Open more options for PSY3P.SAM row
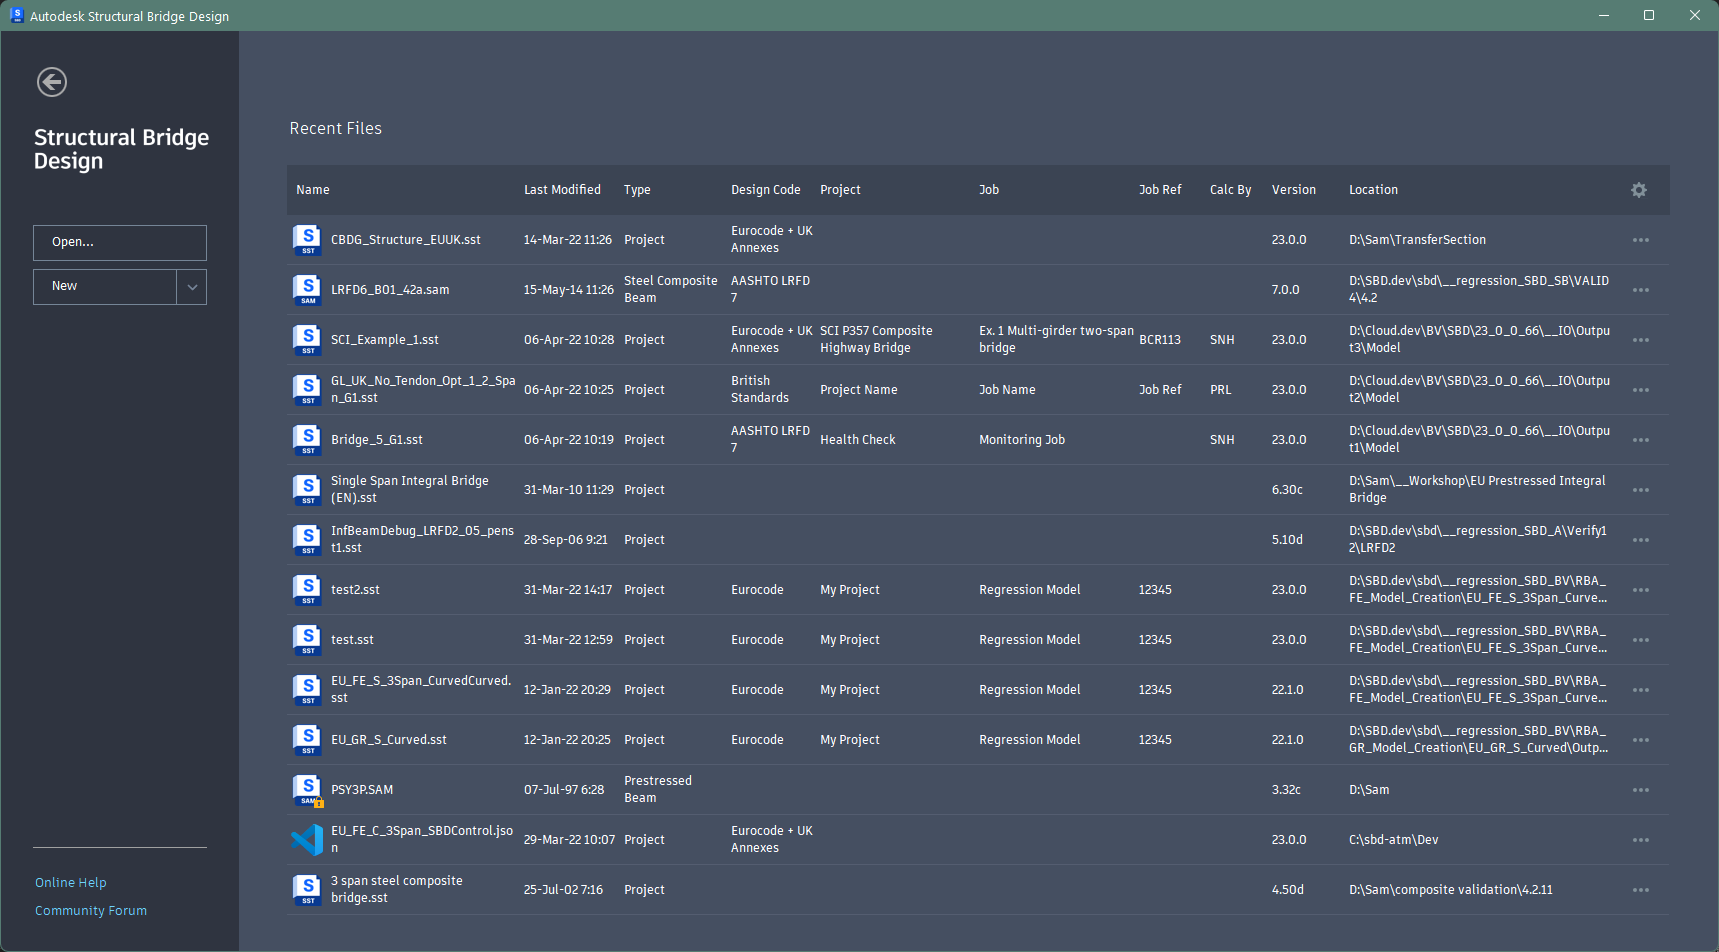The width and height of the screenshot is (1719, 952). [x=1641, y=790]
